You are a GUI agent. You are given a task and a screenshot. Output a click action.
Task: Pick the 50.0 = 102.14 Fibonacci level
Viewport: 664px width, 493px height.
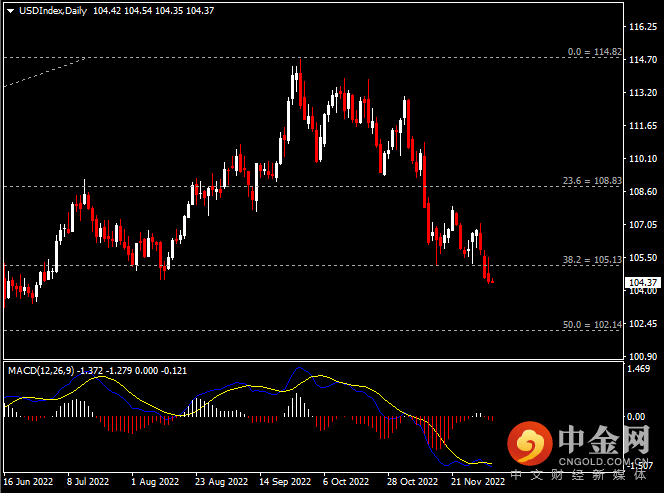(x=592, y=325)
